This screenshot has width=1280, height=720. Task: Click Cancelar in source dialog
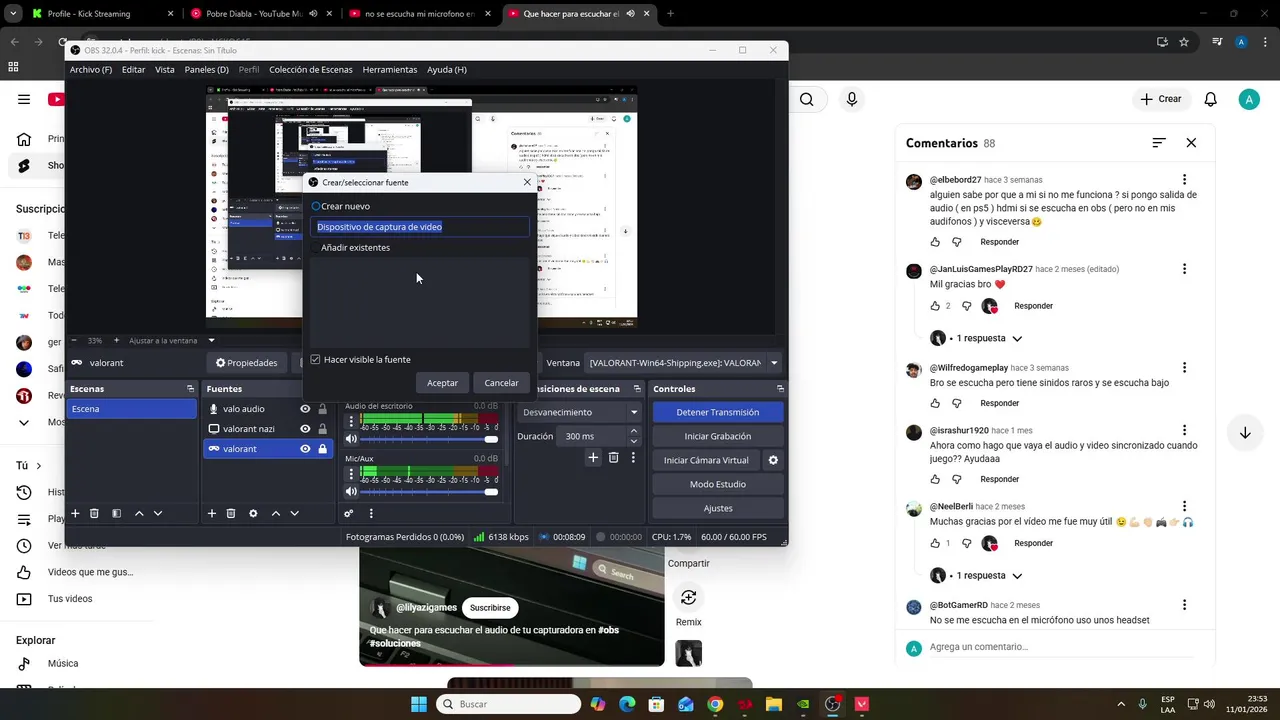pyautogui.click(x=501, y=383)
